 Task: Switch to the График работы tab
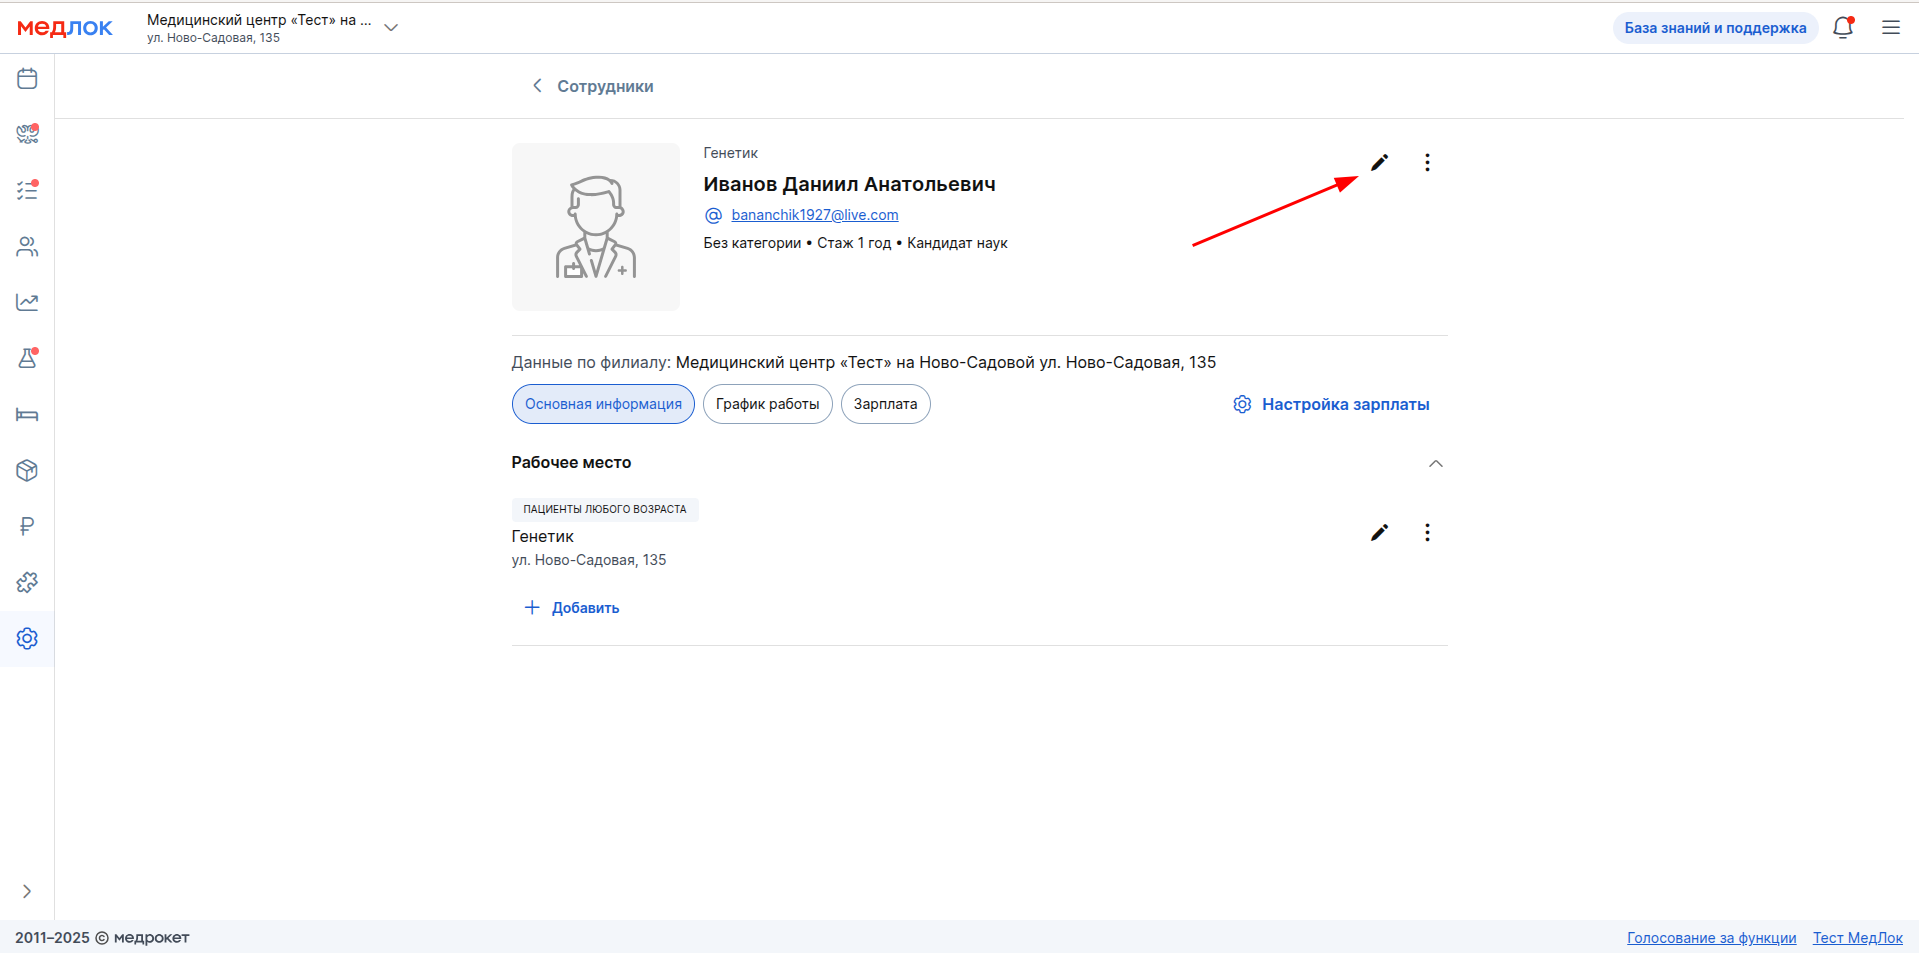(x=767, y=404)
